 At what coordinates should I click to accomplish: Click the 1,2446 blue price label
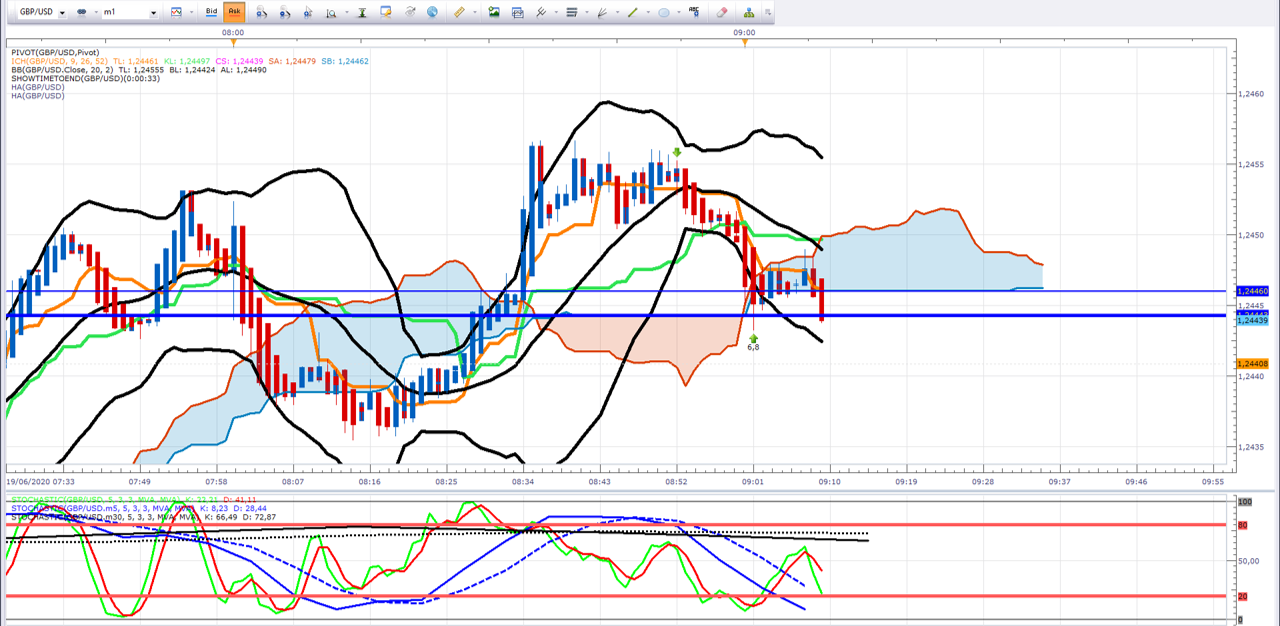[x=1253, y=290]
